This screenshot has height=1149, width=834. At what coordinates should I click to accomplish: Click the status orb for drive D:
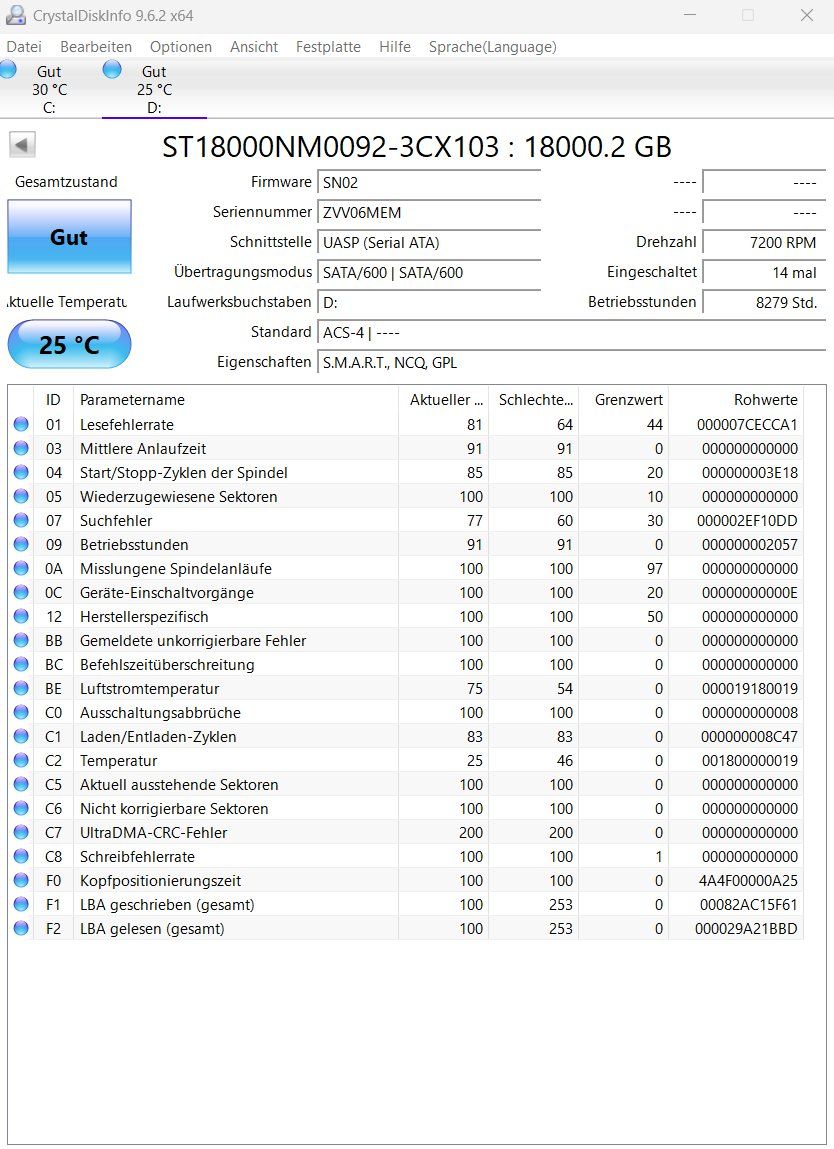click(x=112, y=70)
